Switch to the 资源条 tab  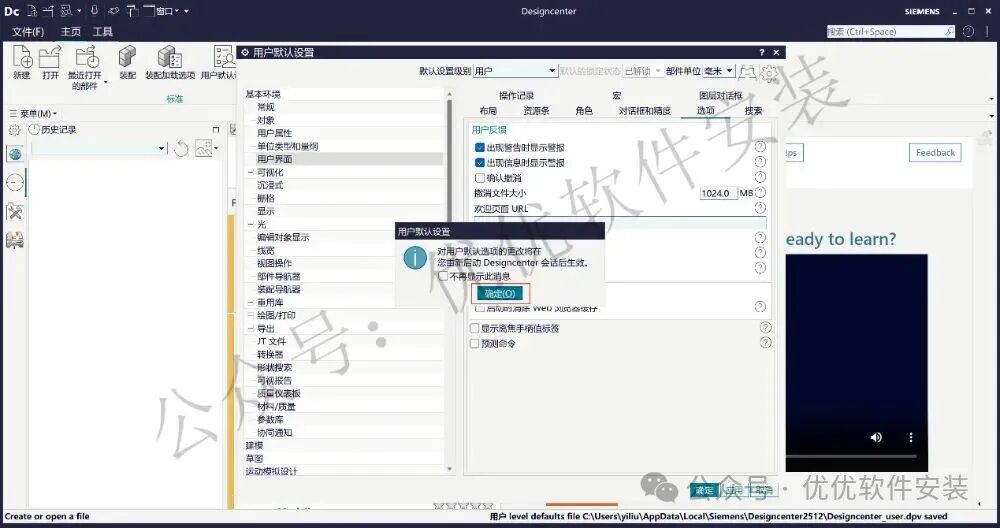[x=536, y=111]
